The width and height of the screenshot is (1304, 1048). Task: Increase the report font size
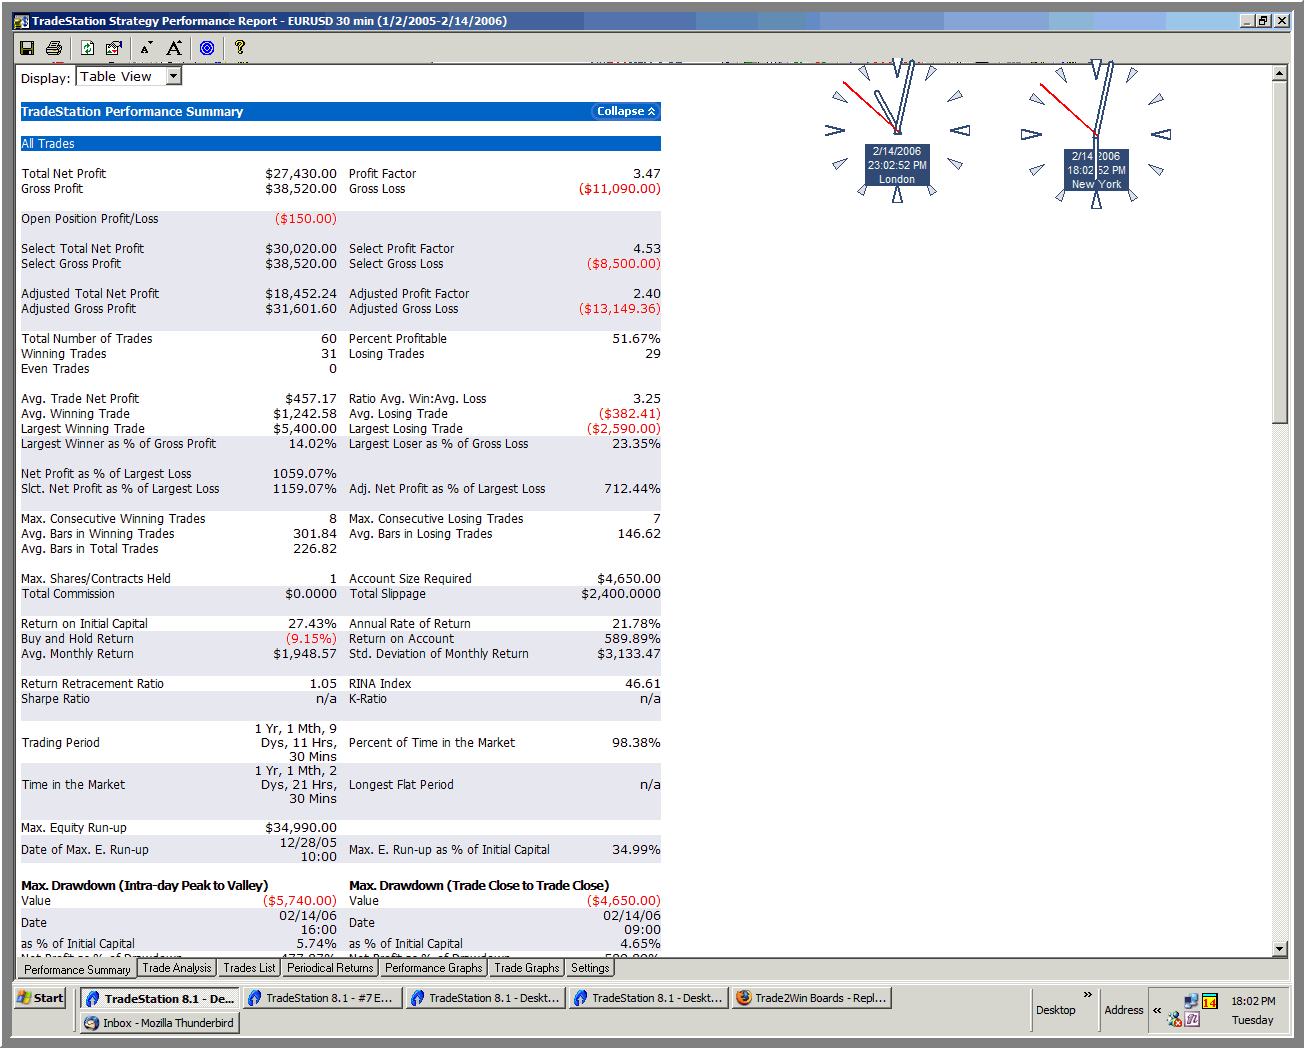[x=174, y=48]
